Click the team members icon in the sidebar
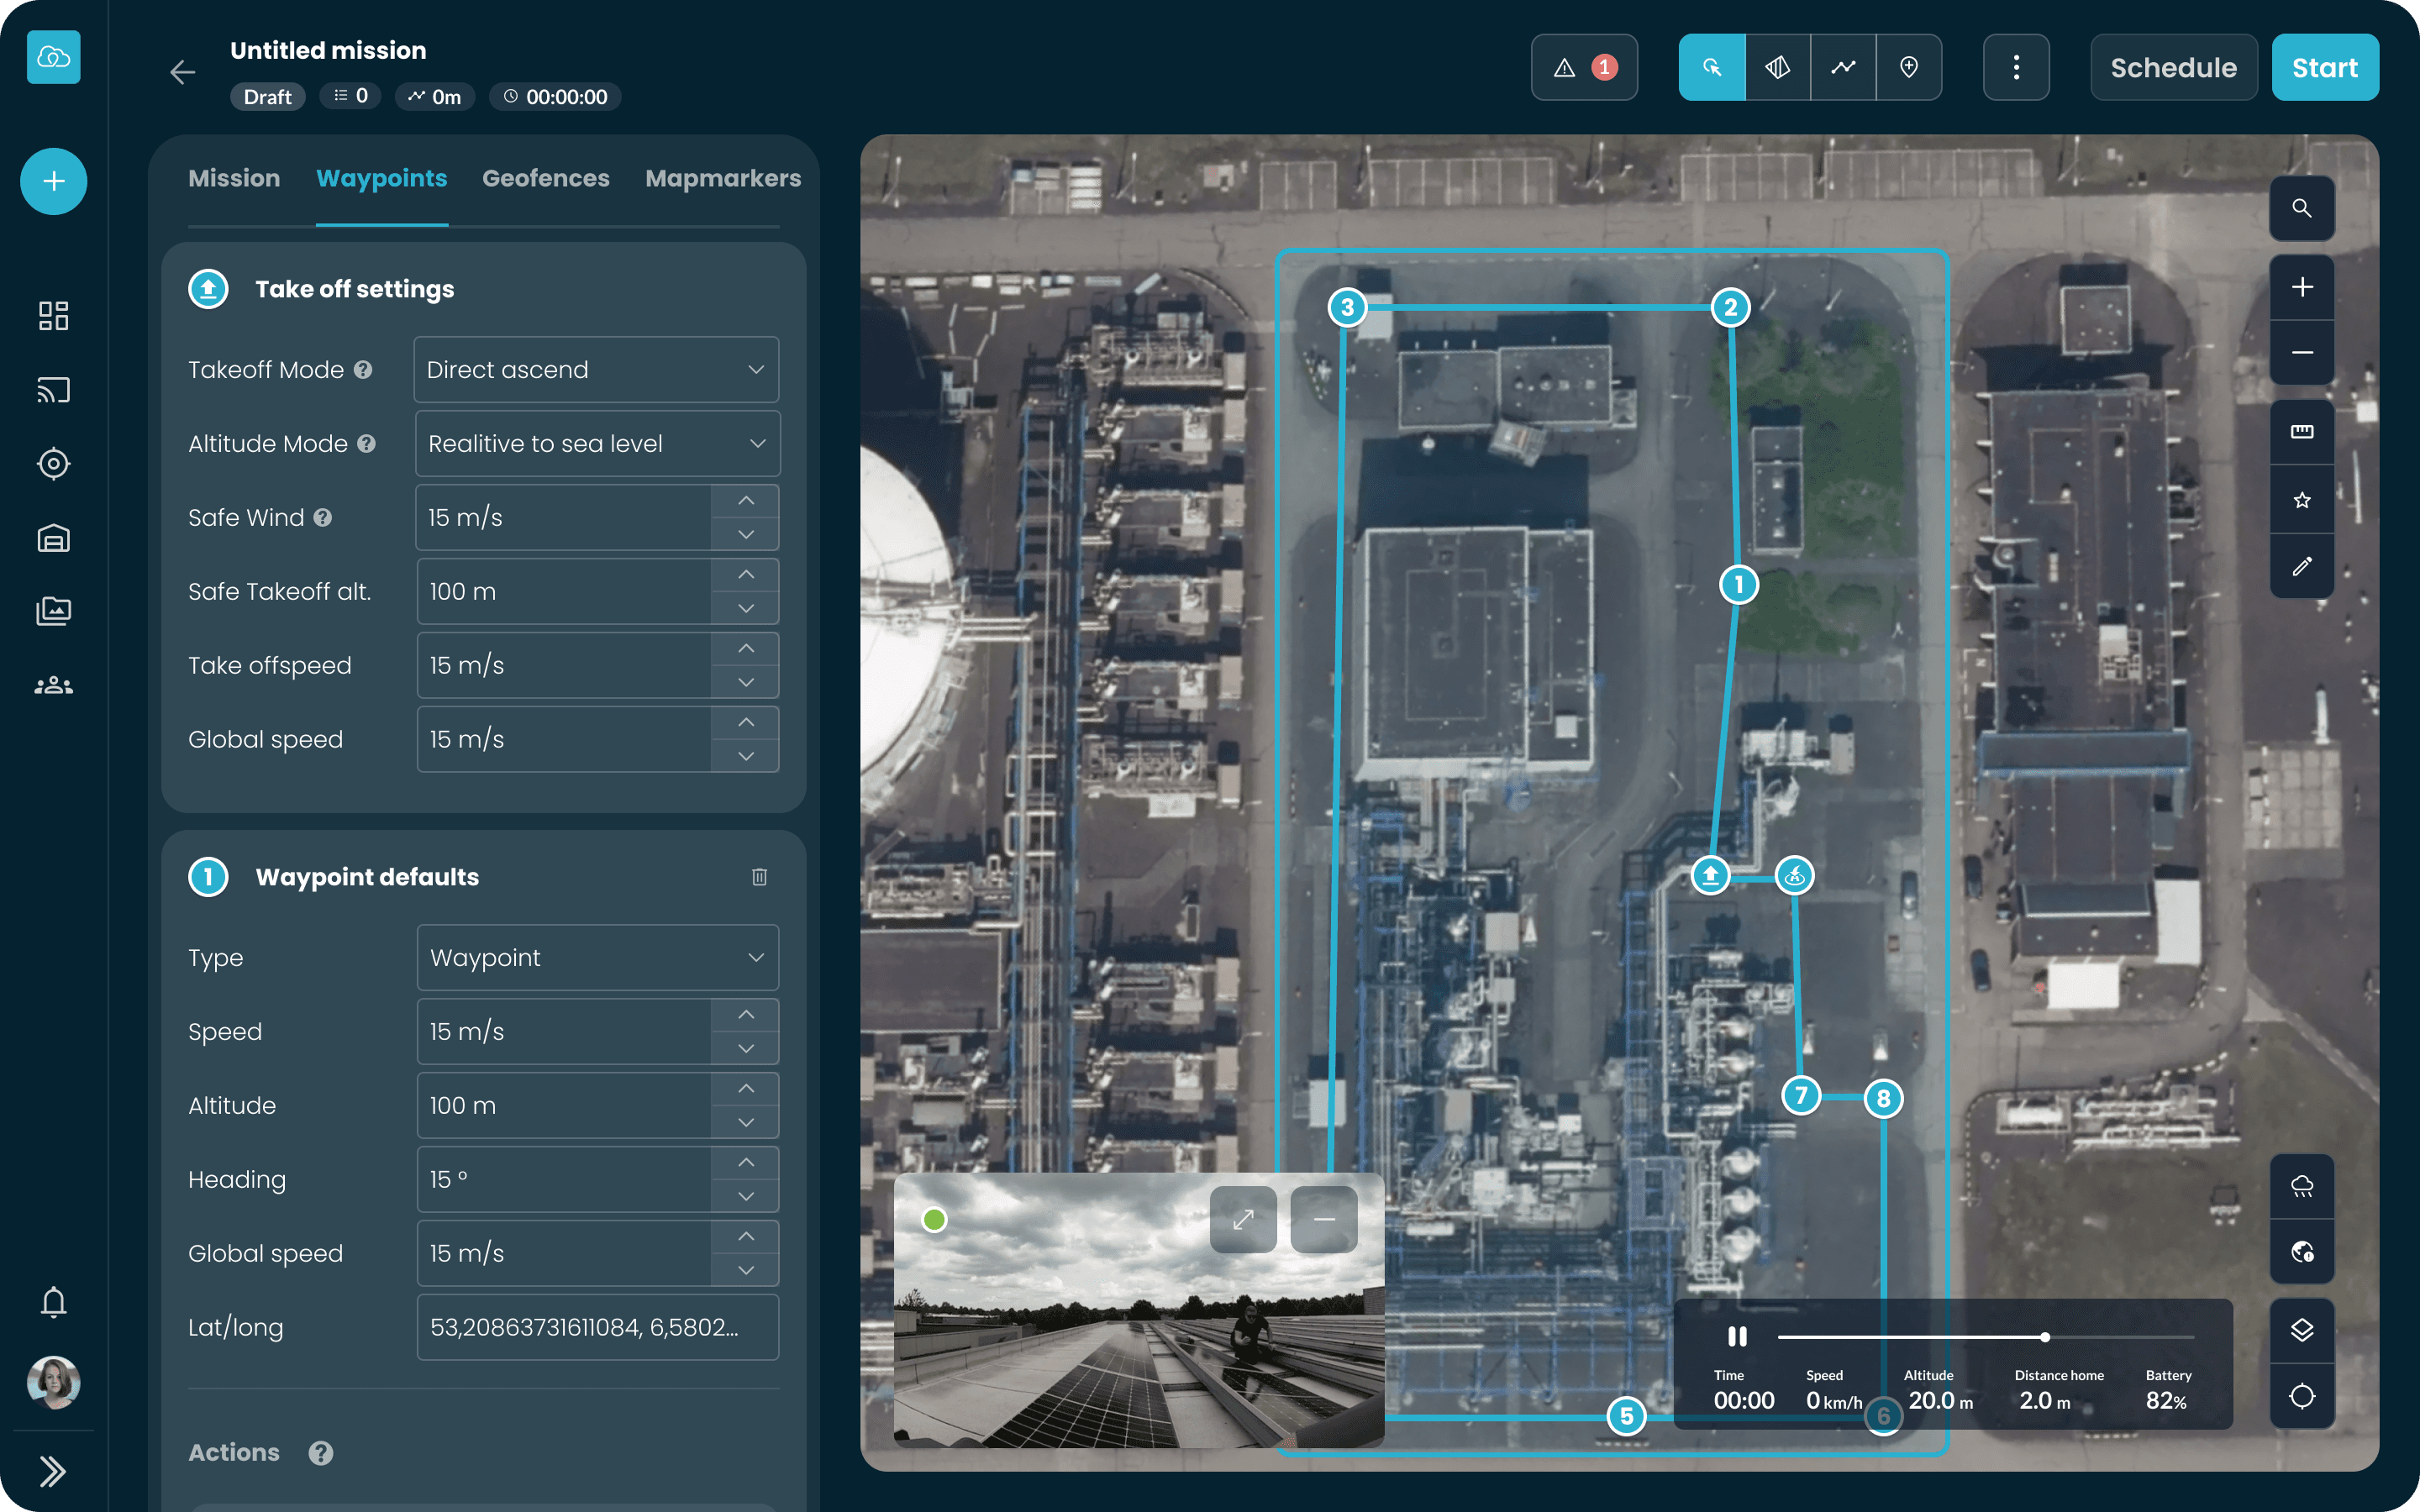2420x1512 pixels. click(x=52, y=685)
